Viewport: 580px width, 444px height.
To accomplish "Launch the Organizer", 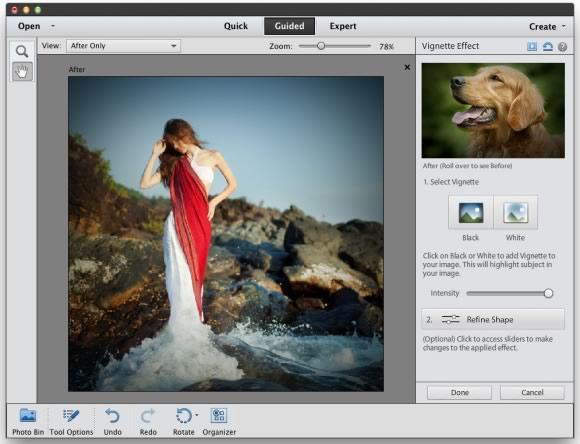I will [x=219, y=415].
